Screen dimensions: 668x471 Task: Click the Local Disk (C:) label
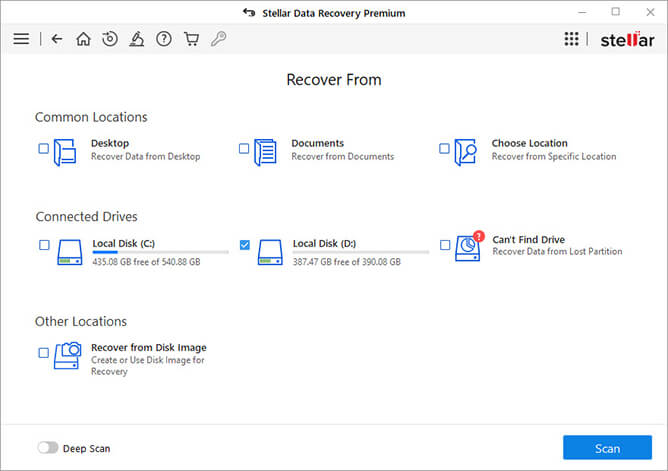pos(124,243)
